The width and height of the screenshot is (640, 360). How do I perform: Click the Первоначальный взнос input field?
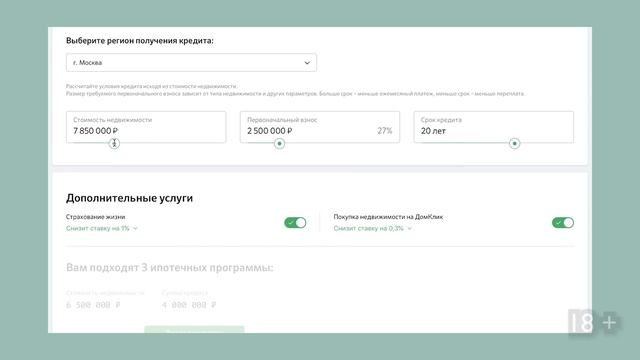[320, 127]
